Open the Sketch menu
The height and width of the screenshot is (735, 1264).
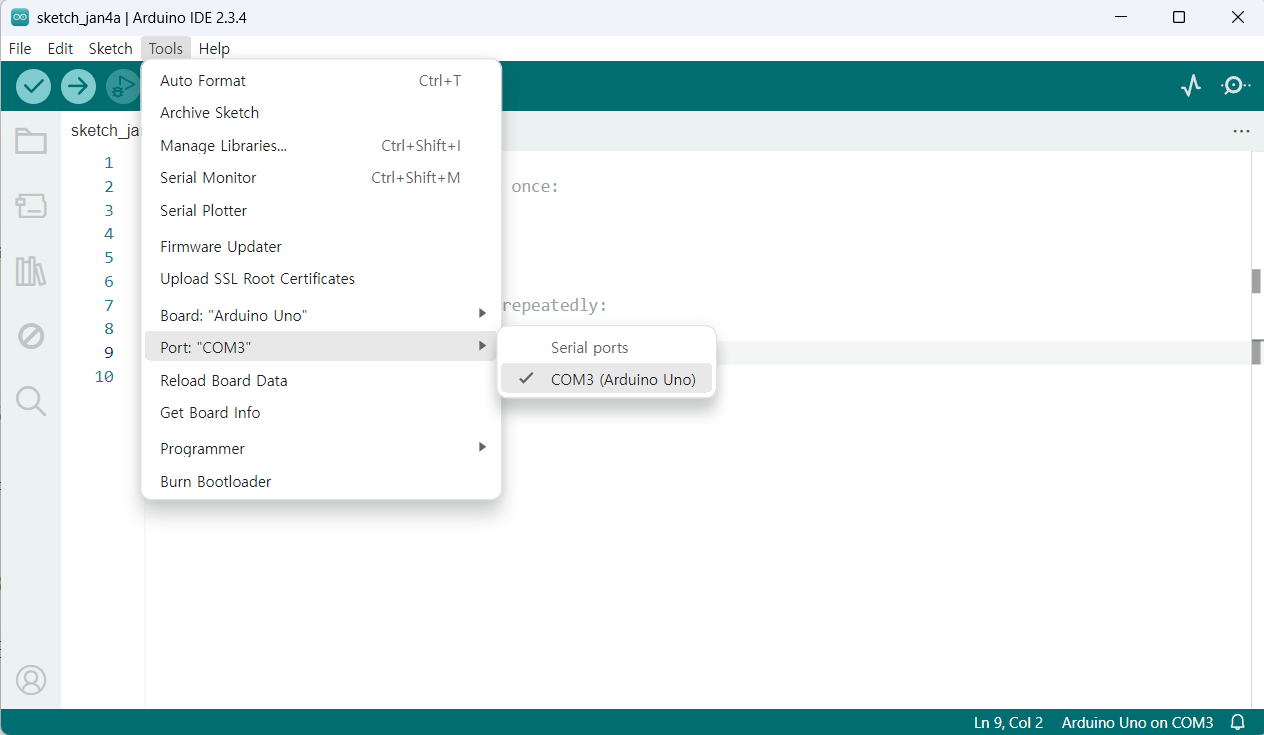click(x=110, y=48)
